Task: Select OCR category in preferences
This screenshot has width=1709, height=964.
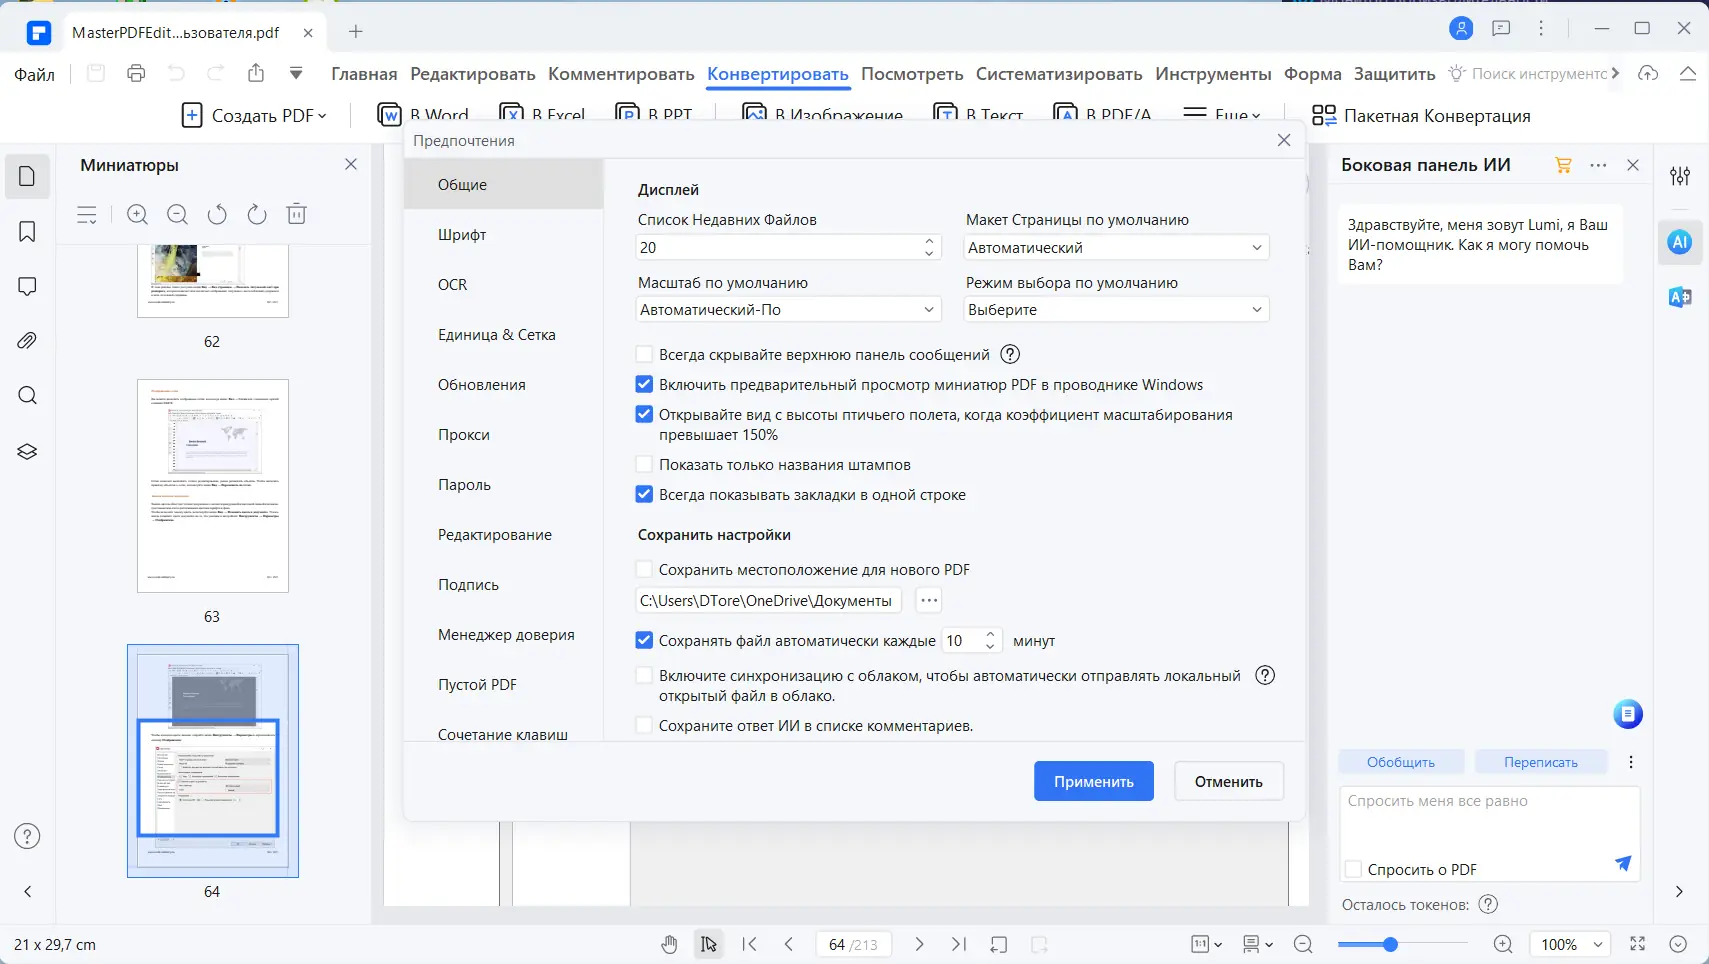Action: (503, 284)
